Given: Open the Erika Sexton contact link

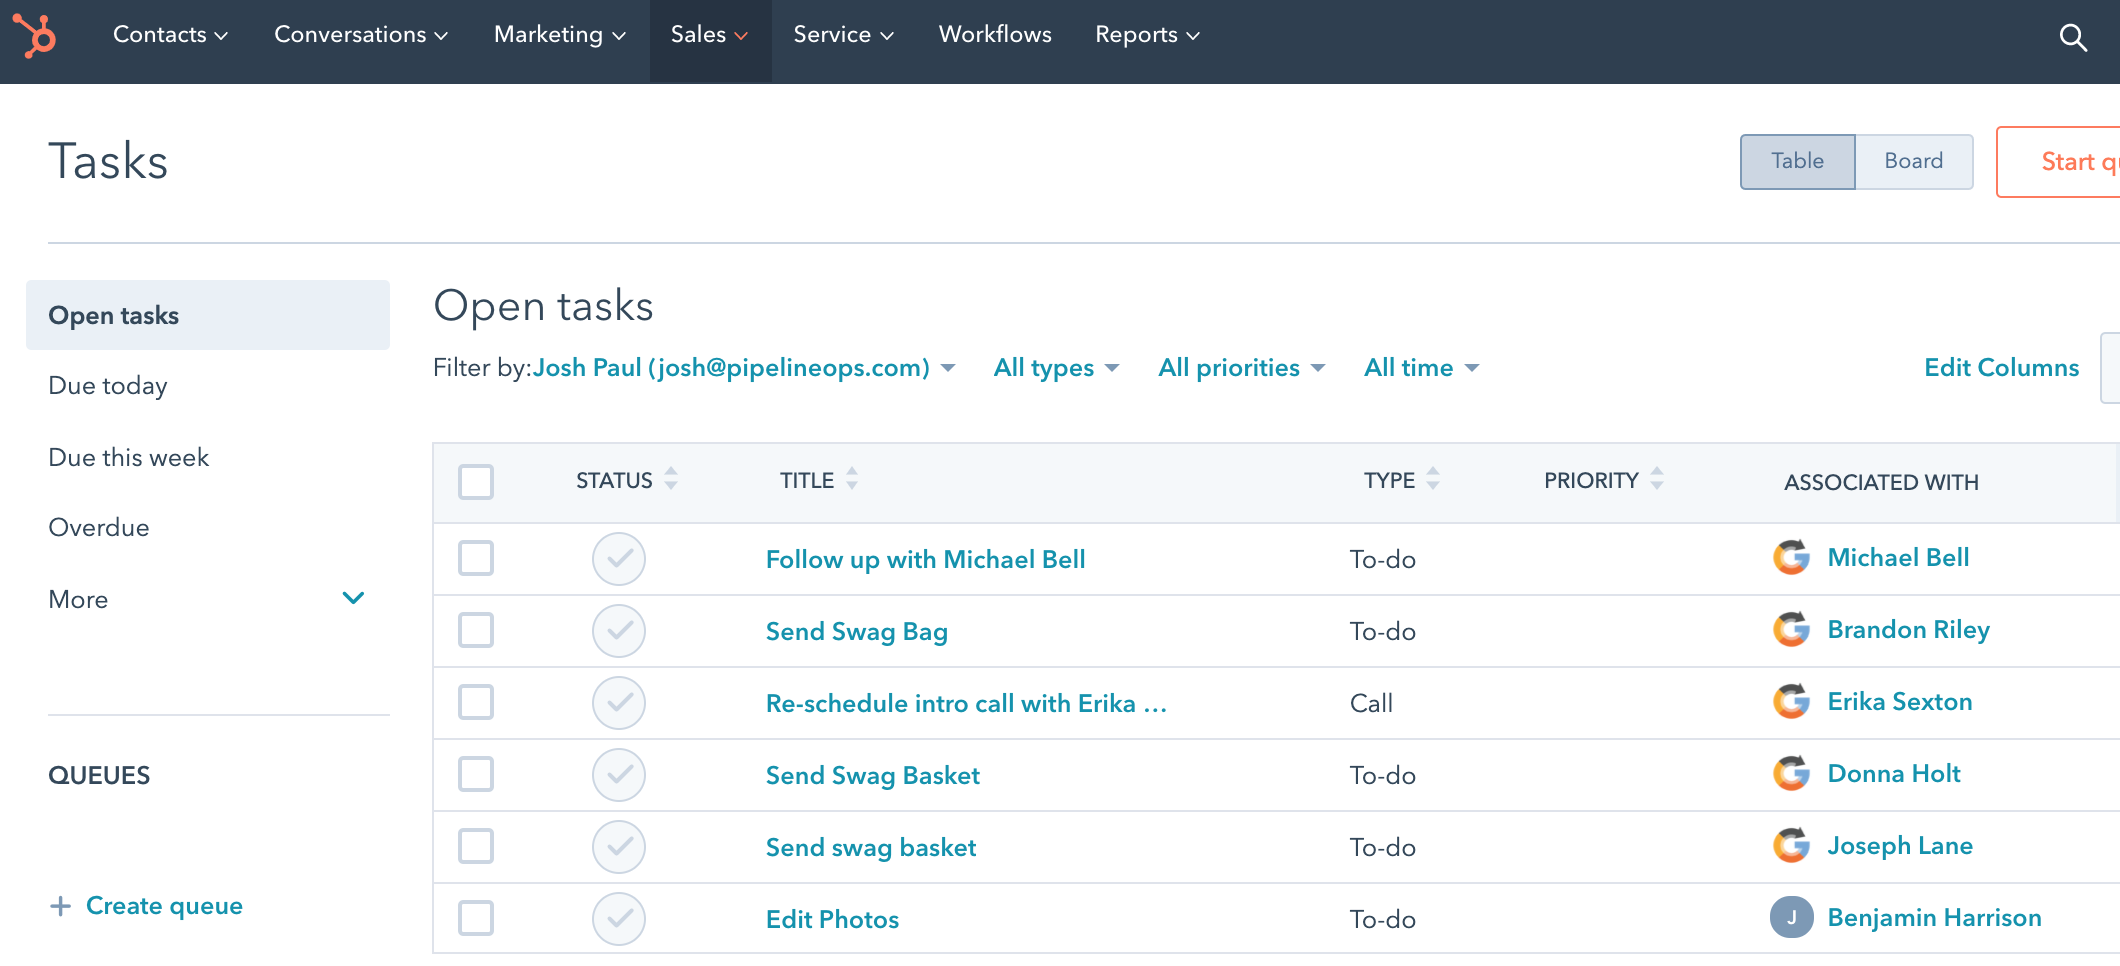Looking at the screenshot, I should pyautogui.click(x=1899, y=702).
